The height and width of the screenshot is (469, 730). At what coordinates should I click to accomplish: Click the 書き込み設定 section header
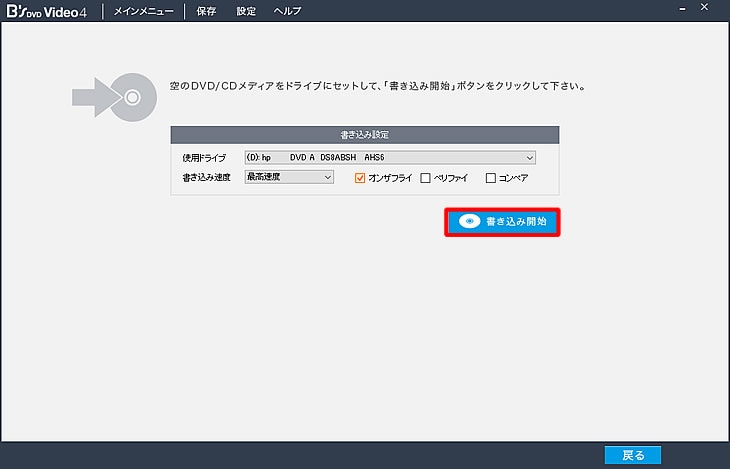click(365, 135)
